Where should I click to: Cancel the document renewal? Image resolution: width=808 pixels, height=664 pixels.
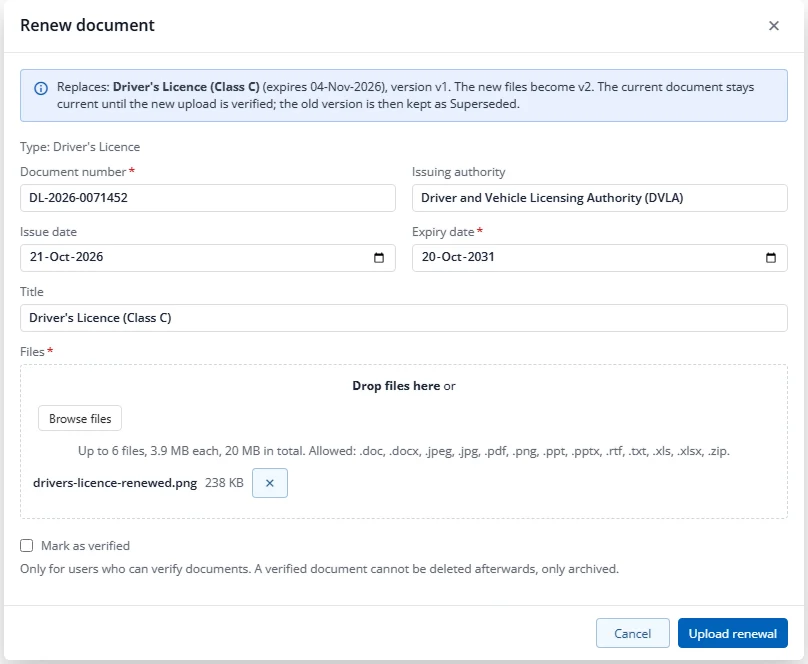pos(632,633)
